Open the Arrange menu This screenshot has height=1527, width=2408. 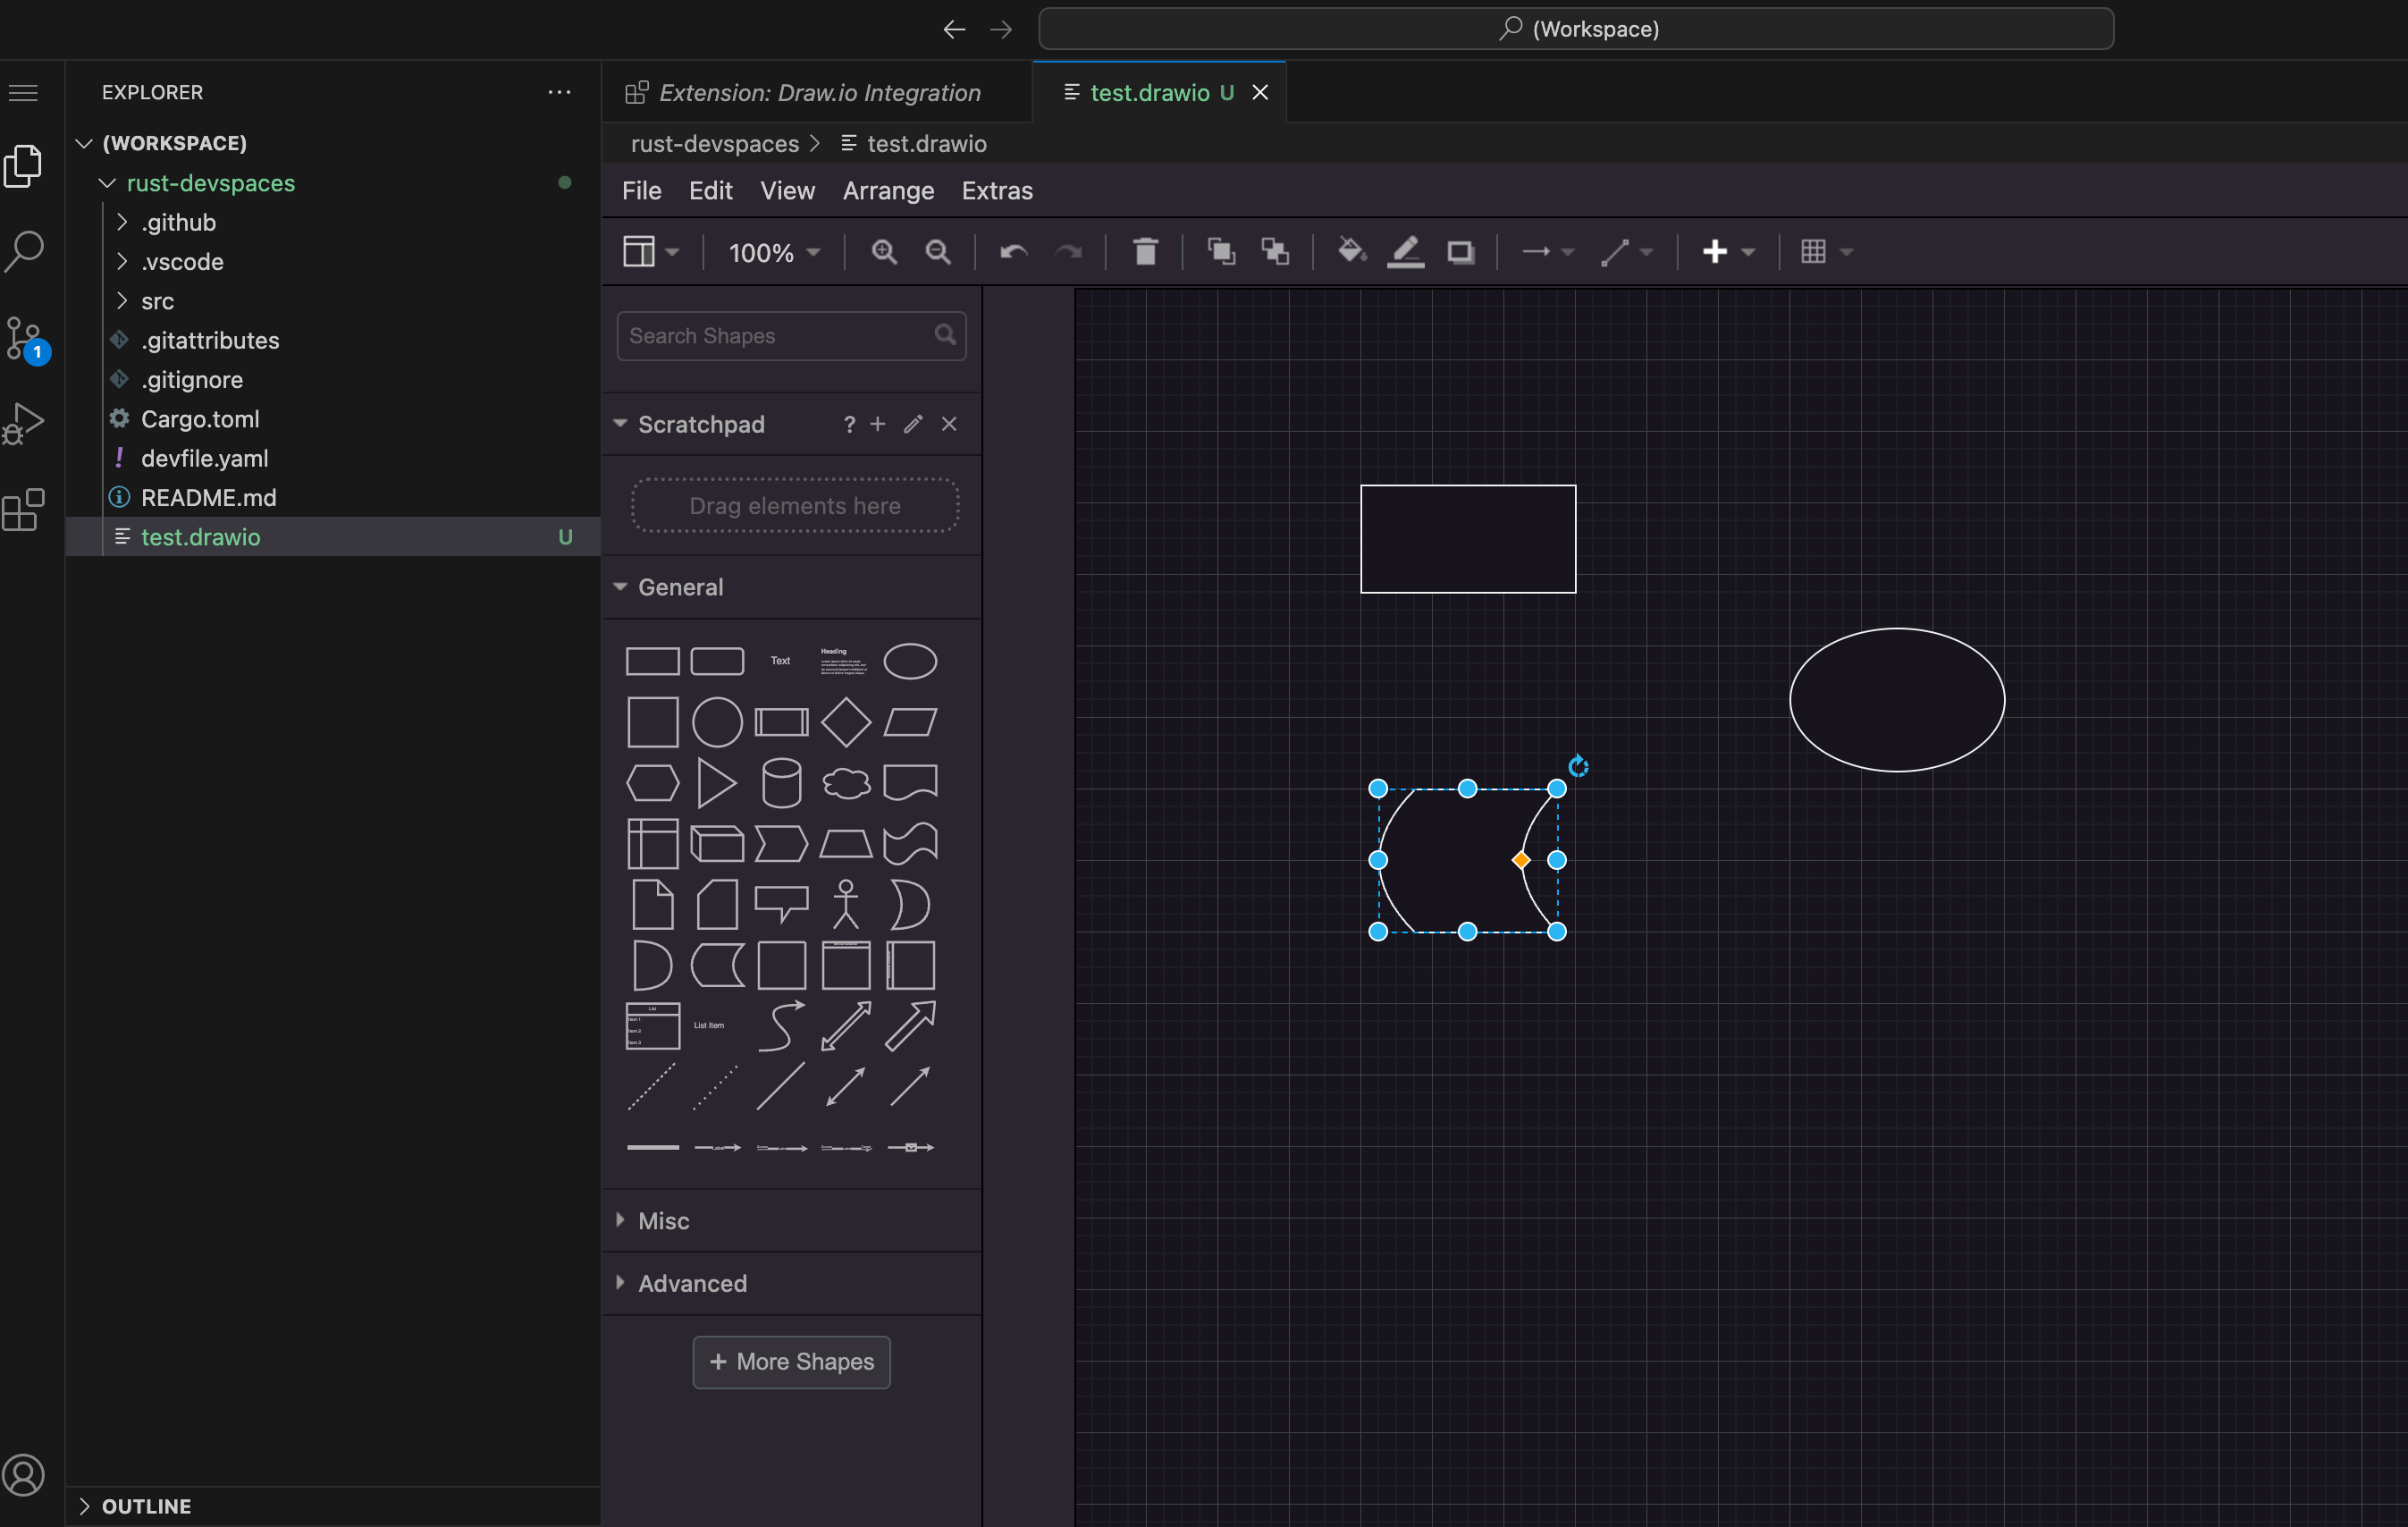888,191
